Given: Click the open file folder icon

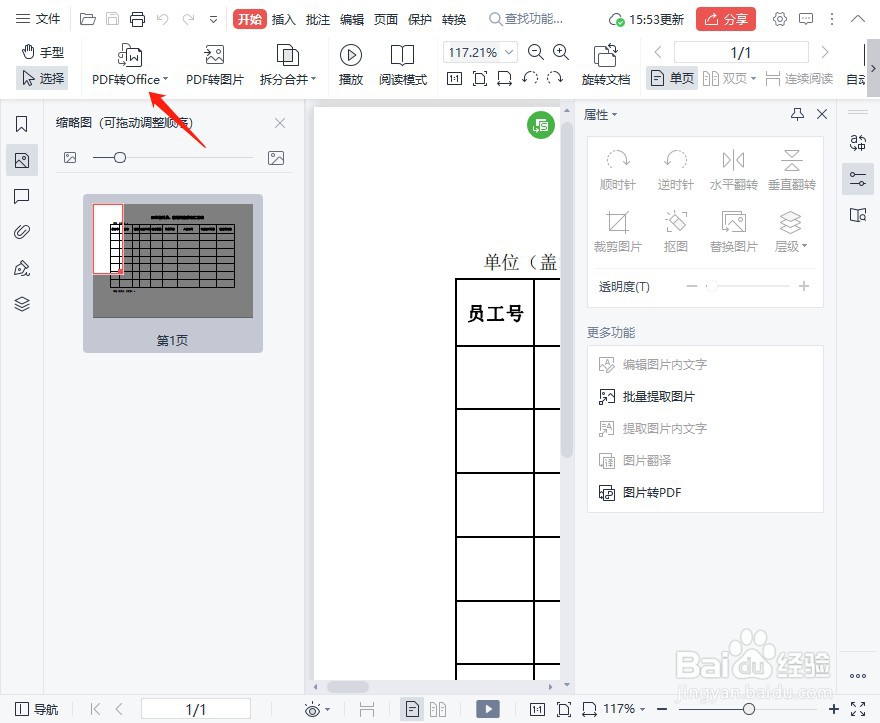Looking at the screenshot, I should [x=88, y=20].
